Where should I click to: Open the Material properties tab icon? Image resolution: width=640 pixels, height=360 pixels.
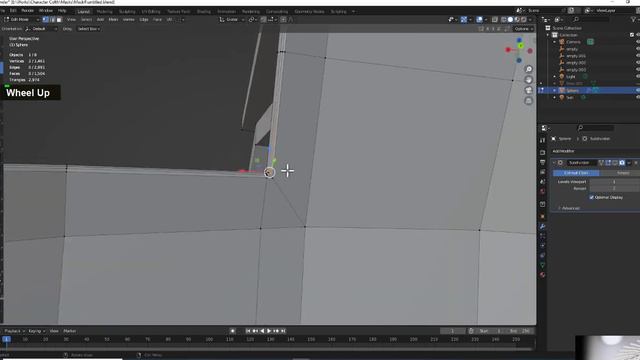point(542,275)
